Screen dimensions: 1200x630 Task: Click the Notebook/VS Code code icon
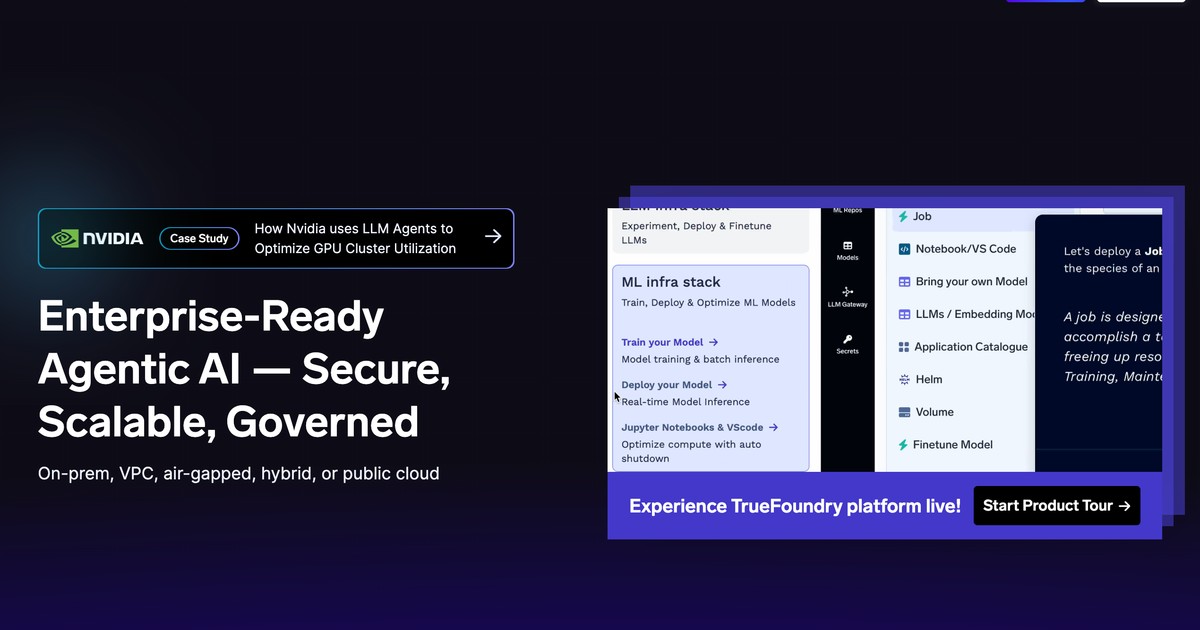click(904, 249)
